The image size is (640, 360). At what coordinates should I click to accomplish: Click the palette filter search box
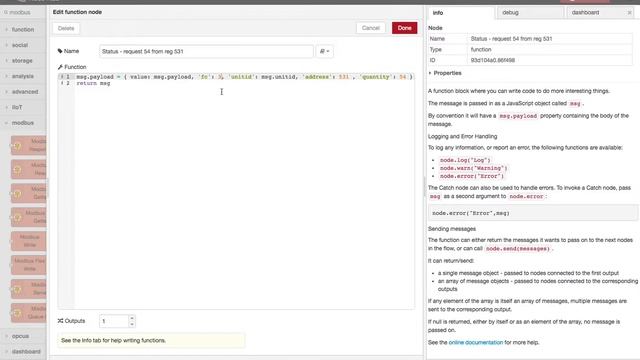(x=23, y=12)
